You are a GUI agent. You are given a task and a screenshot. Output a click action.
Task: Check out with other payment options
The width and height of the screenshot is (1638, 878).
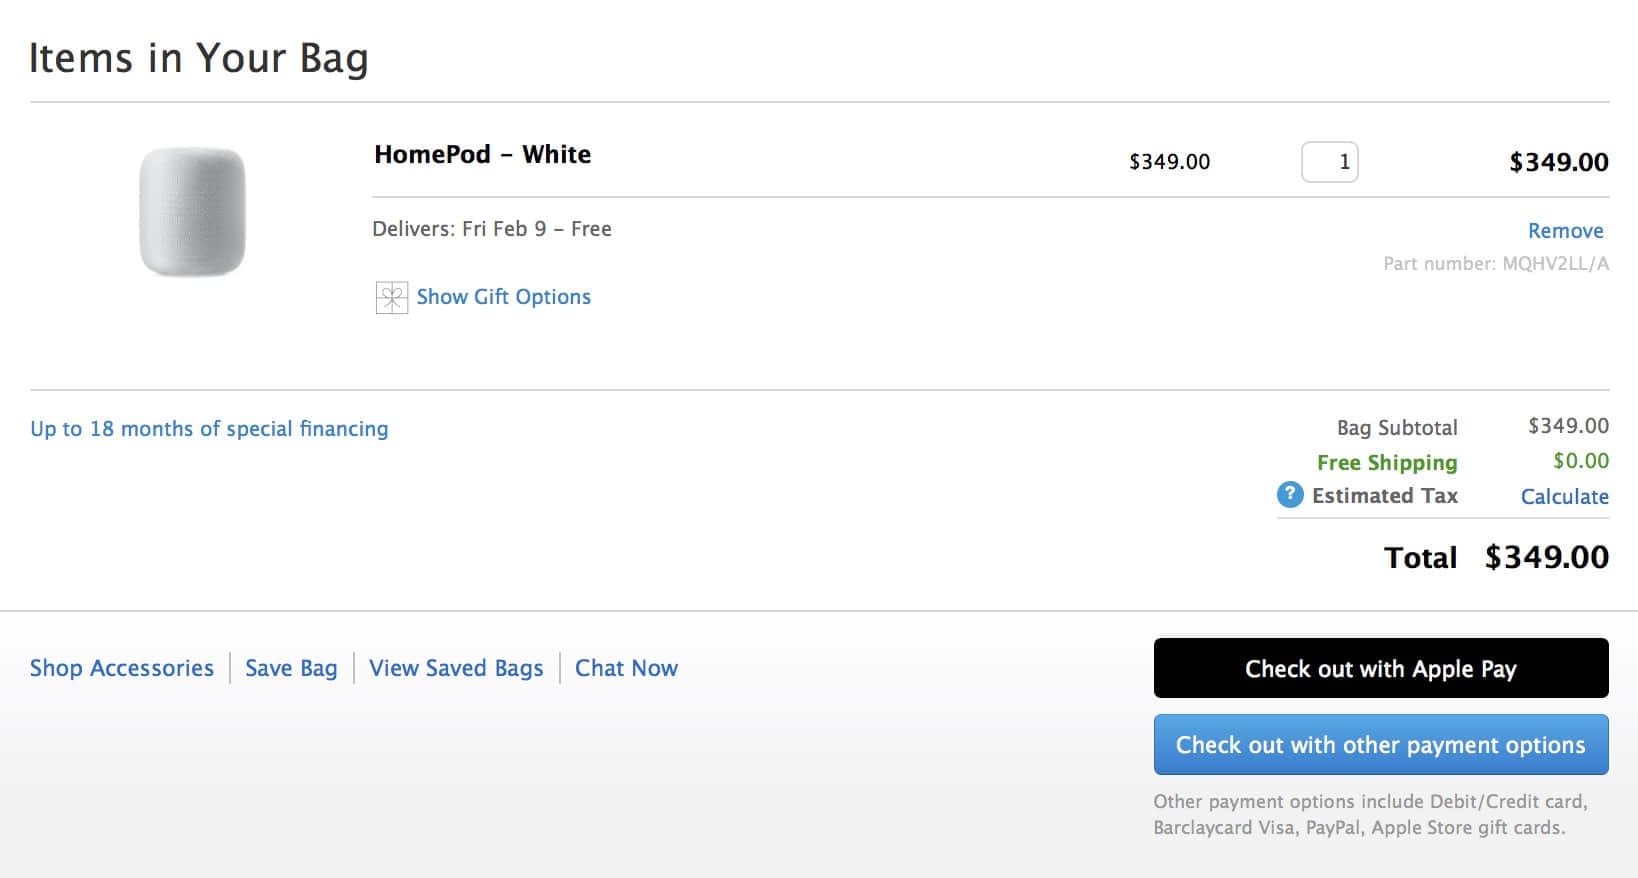(x=1381, y=745)
